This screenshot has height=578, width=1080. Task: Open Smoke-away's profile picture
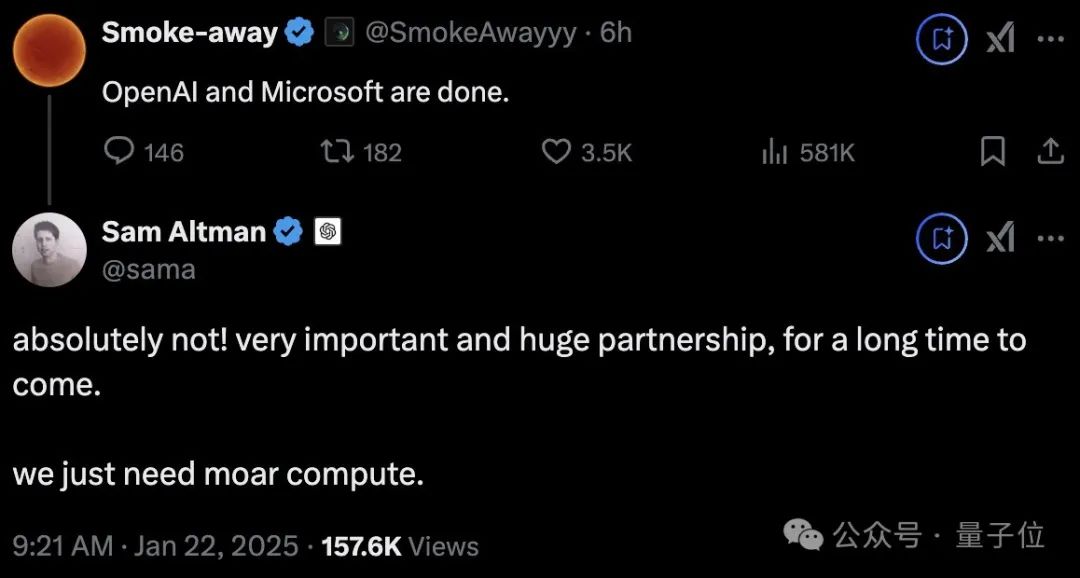pos(49,50)
